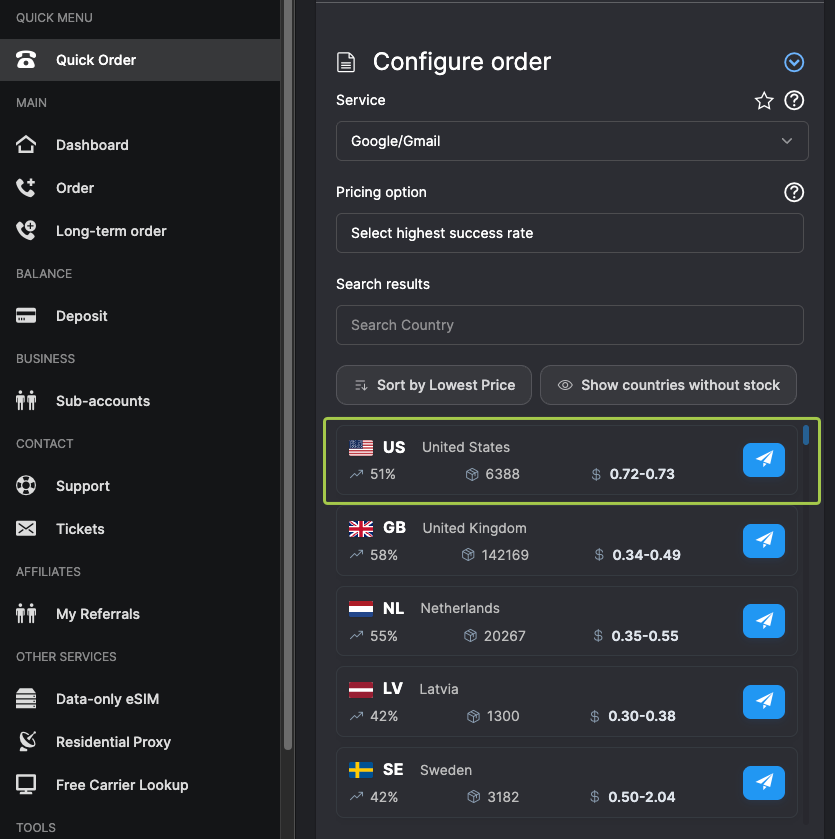This screenshot has height=839, width=835.
Task: Click the Latvia paper plane order button
Action: pos(764,702)
